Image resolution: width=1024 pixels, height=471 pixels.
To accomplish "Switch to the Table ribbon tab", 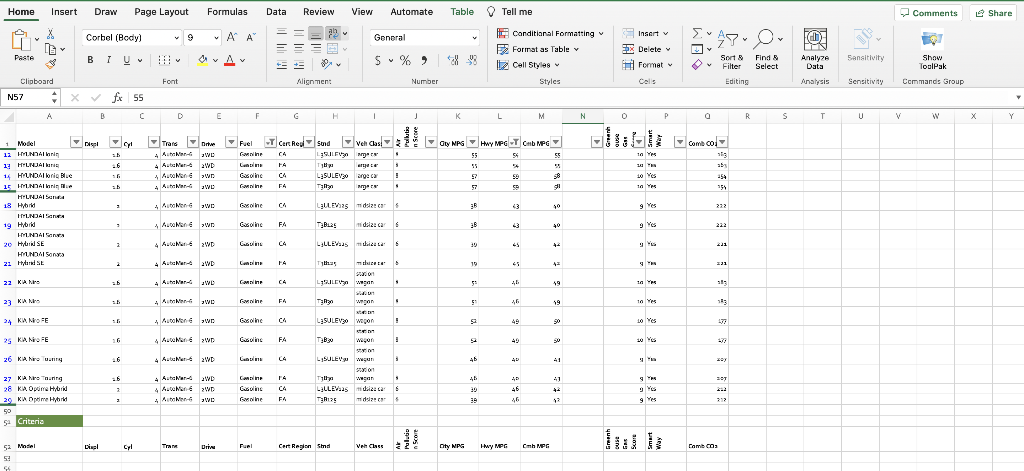I will pos(462,12).
